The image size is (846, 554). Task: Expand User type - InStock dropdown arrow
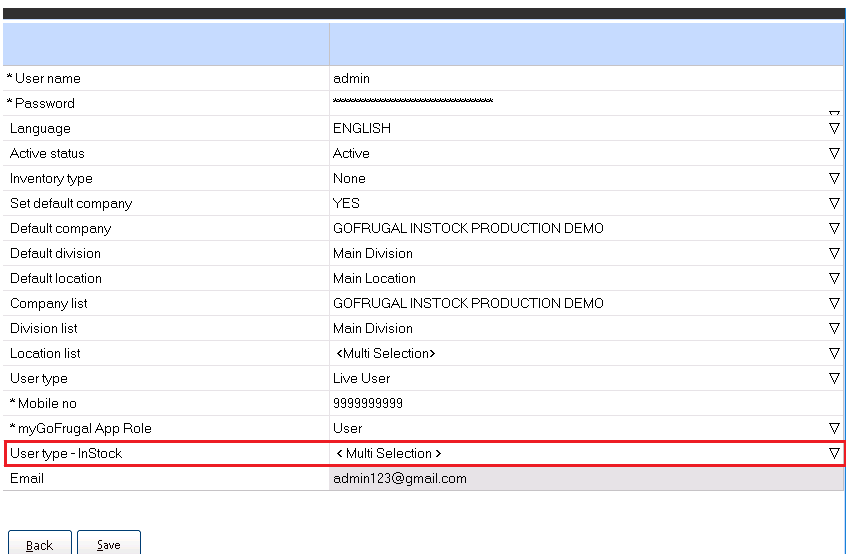pos(834,453)
